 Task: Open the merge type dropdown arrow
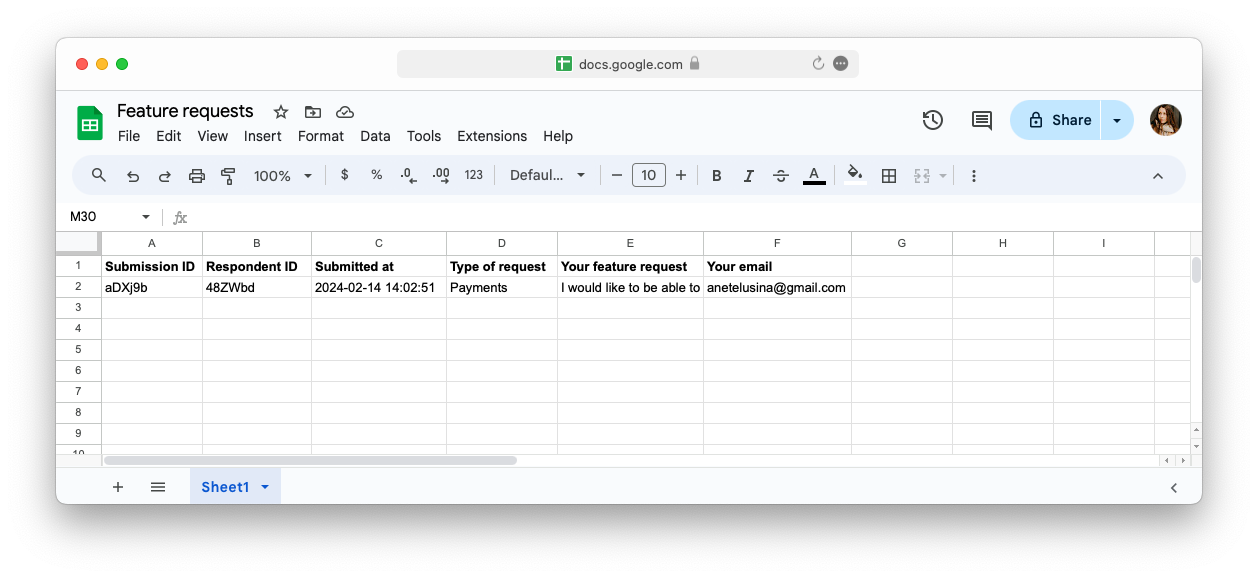pyautogui.click(x=943, y=176)
